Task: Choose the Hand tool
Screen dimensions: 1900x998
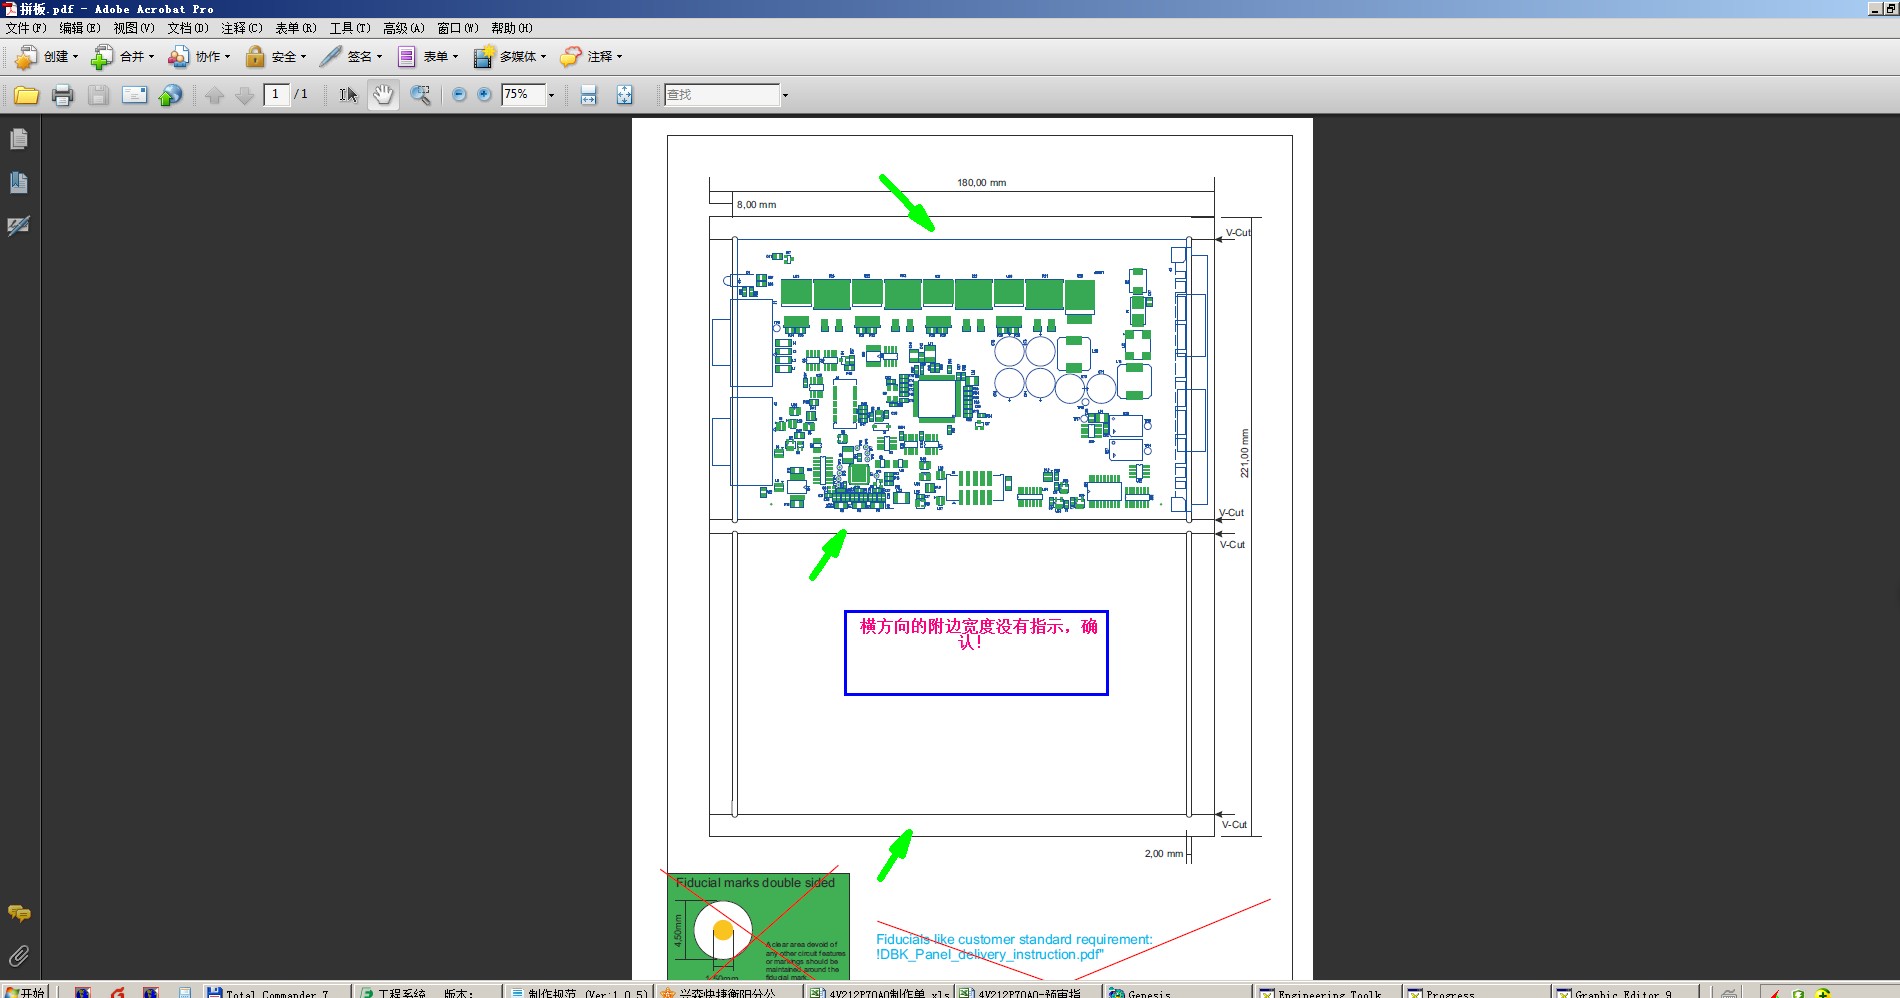Action: tap(383, 95)
